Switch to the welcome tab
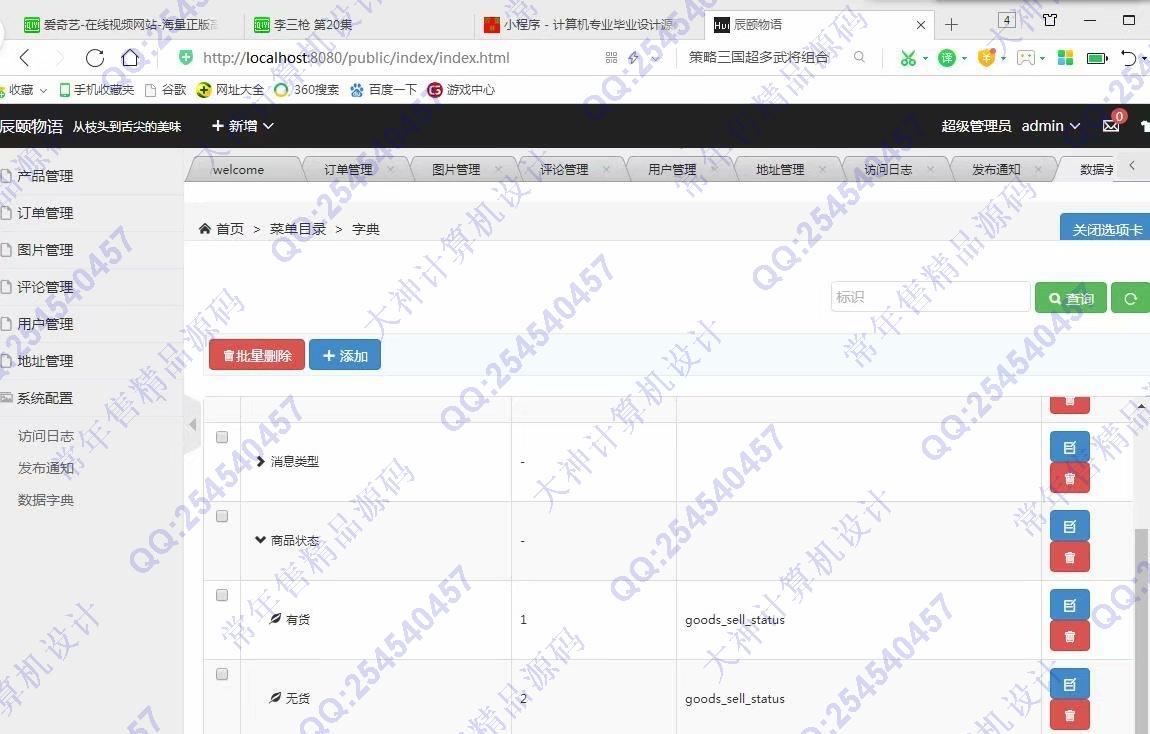The width and height of the screenshot is (1150, 734). pos(238,169)
